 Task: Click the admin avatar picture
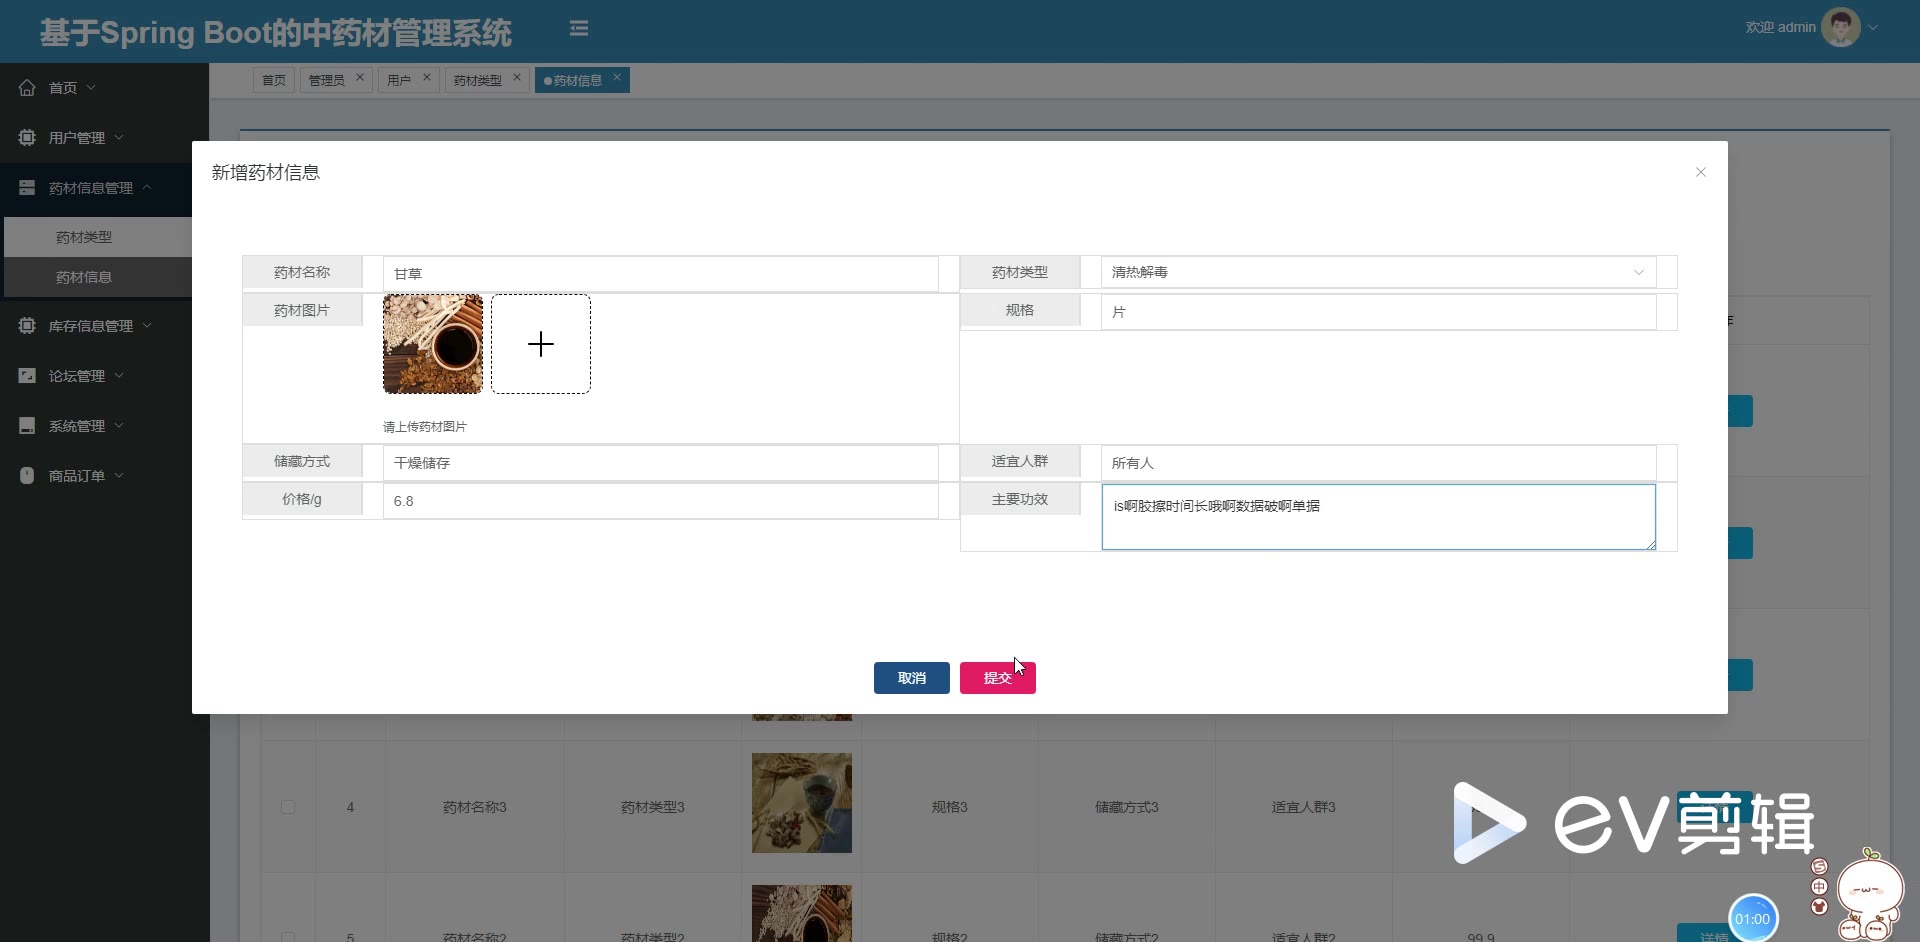point(1840,27)
